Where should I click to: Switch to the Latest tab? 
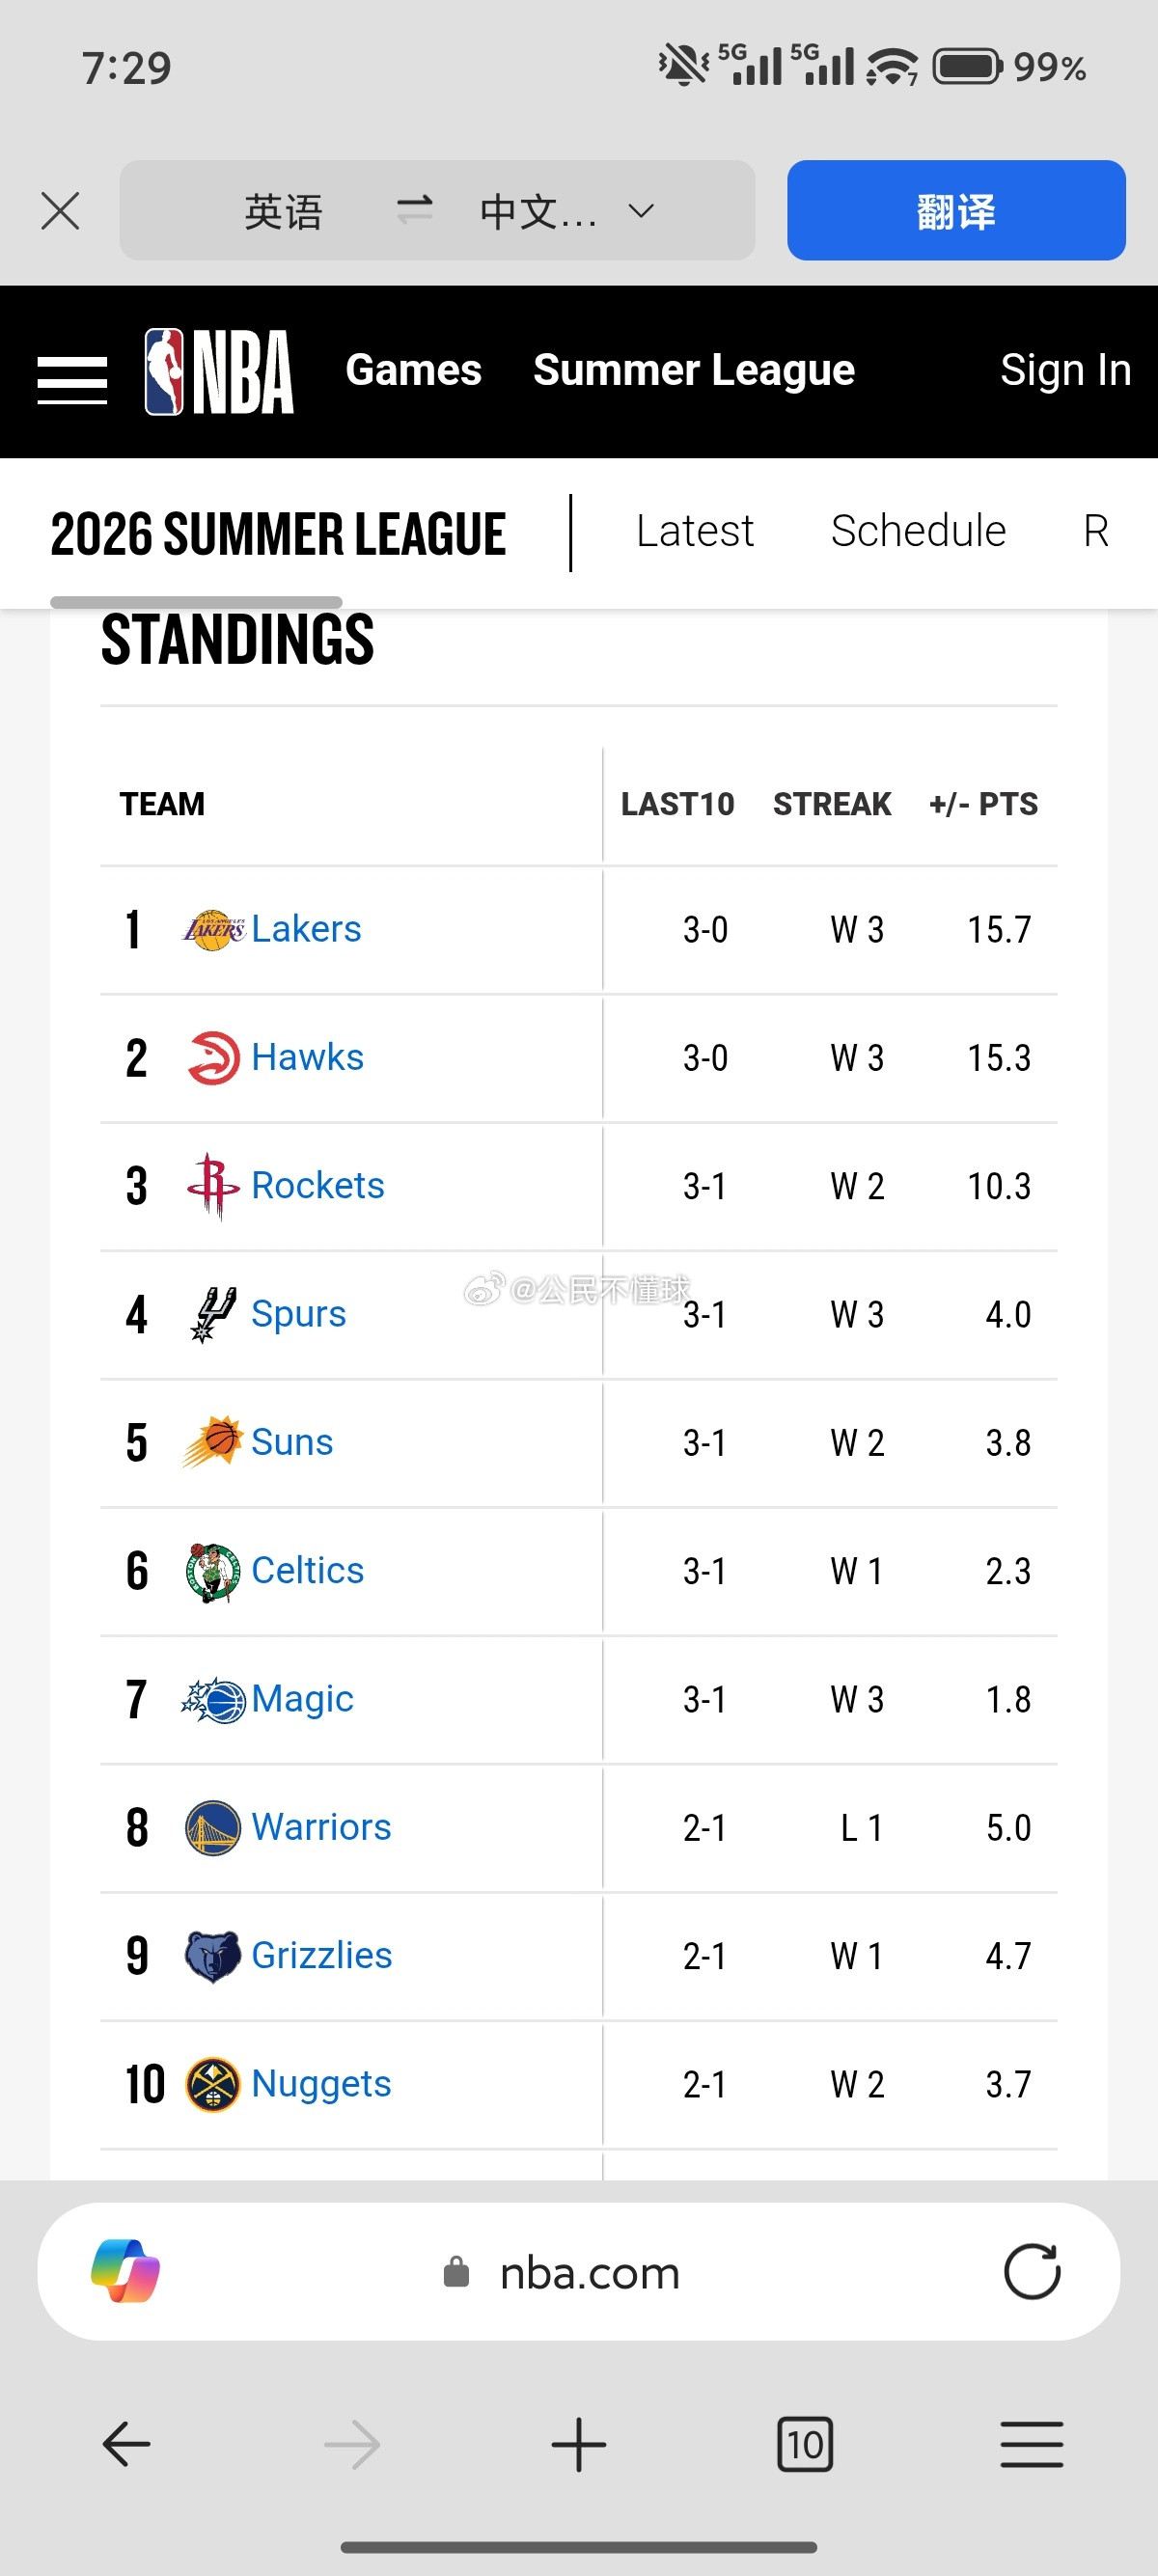pyautogui.click(x=695, y=531)
